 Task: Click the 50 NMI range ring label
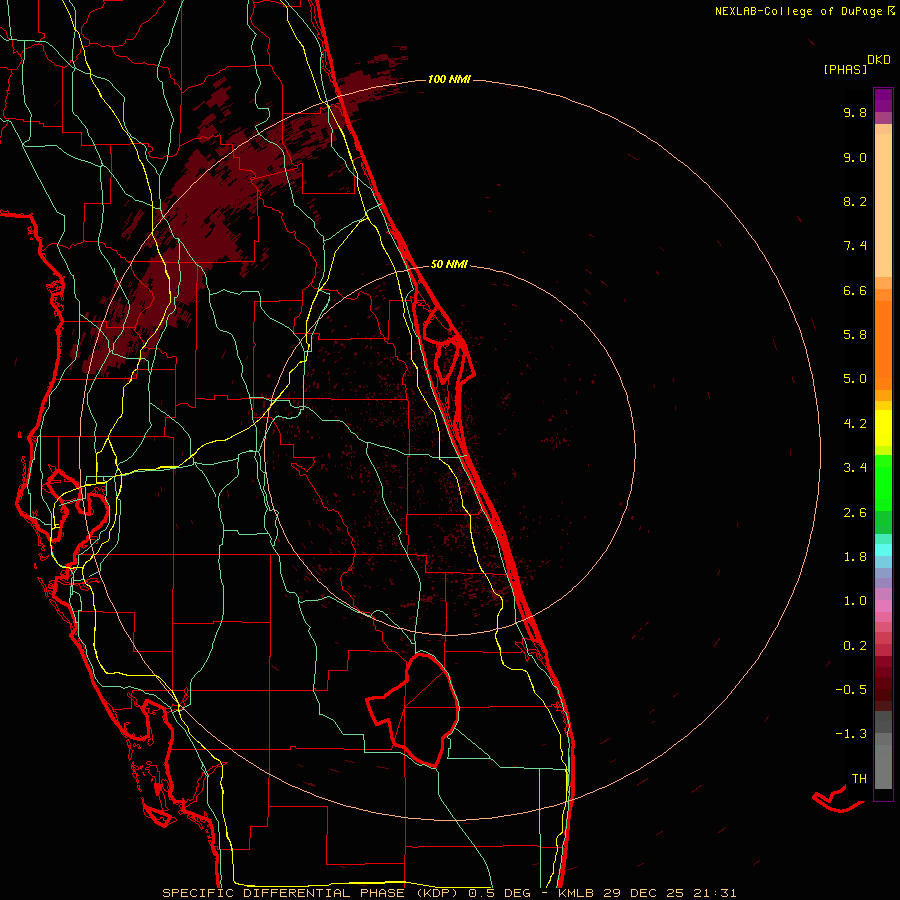coord(449,265)
